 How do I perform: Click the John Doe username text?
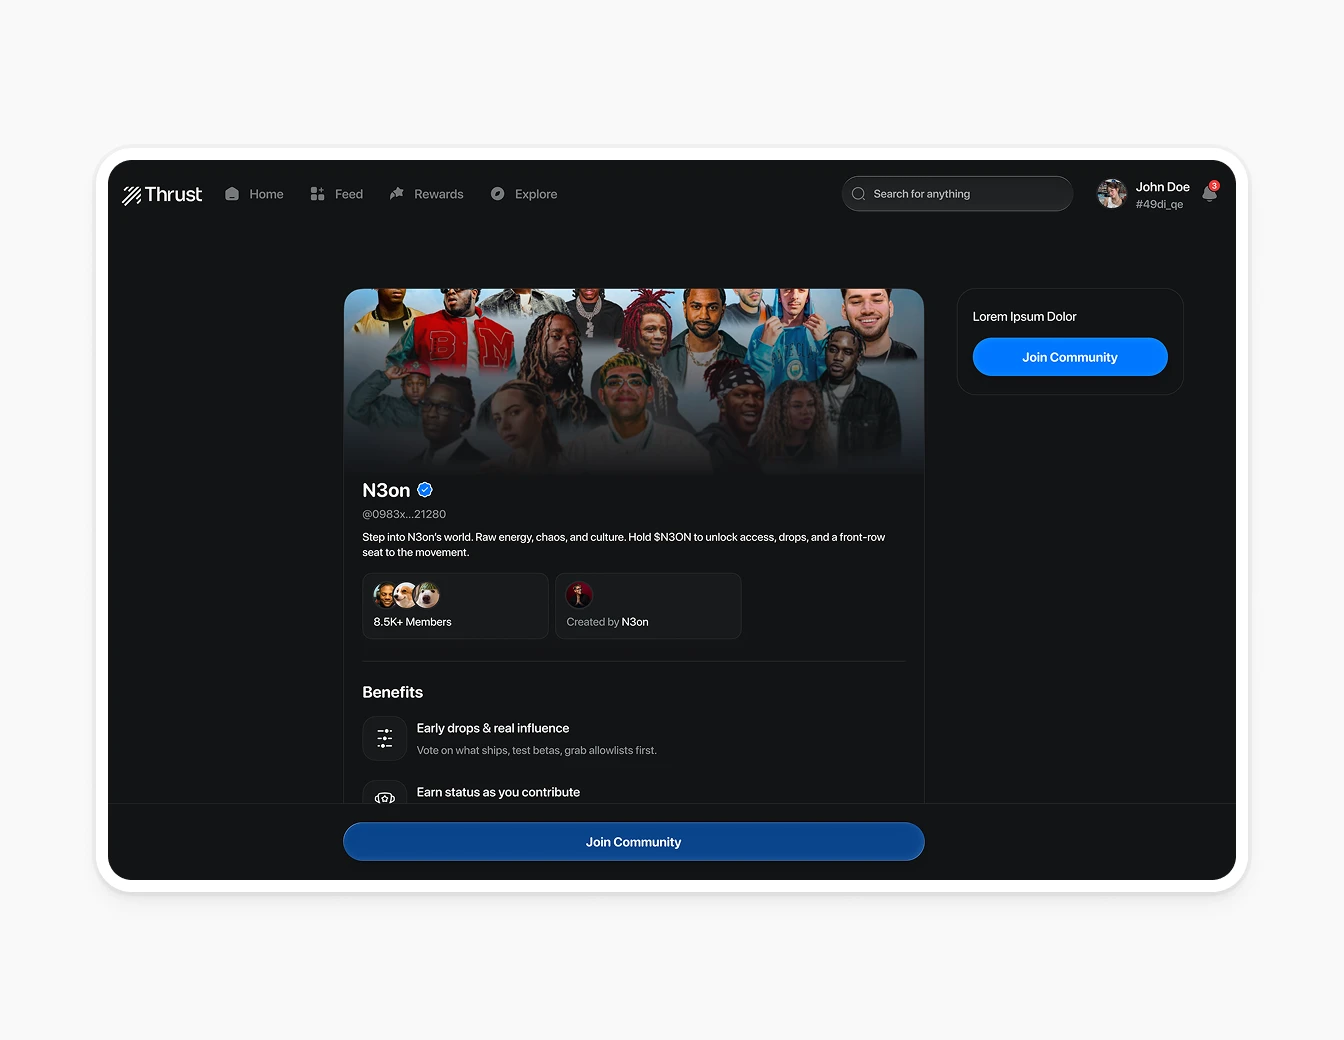1162,187
